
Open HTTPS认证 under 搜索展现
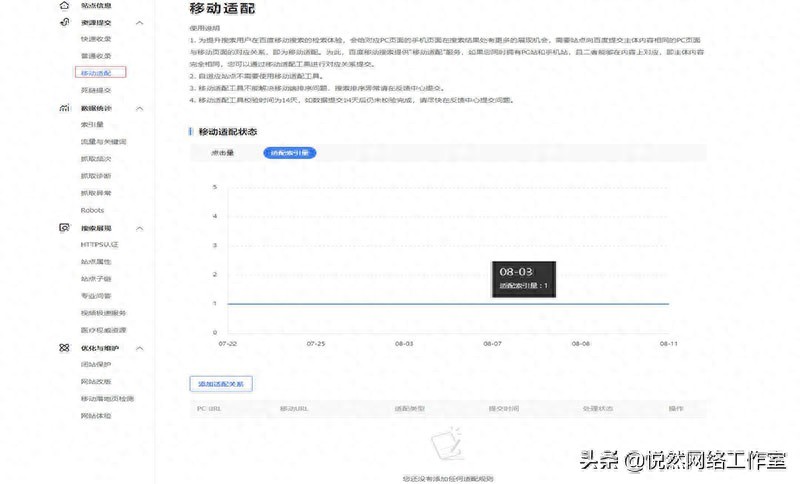click(x=99, y=245)
